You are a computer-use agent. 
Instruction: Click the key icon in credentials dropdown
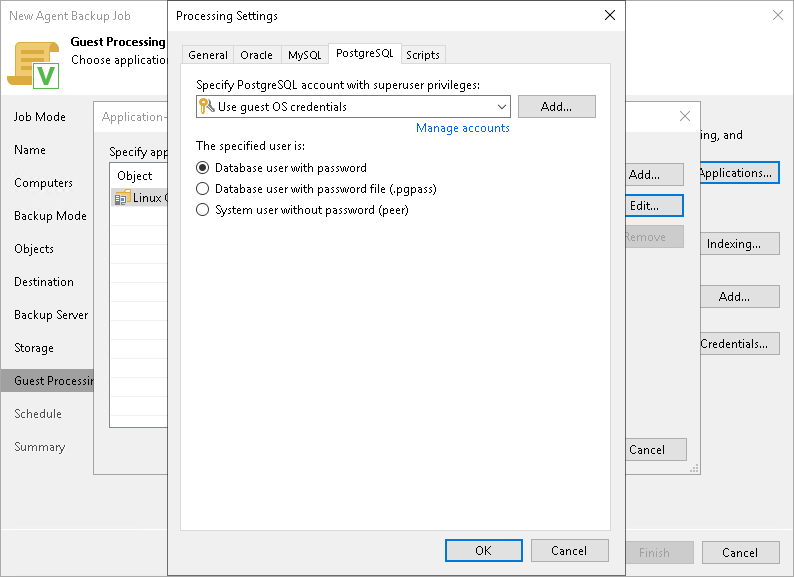point(207,106)
